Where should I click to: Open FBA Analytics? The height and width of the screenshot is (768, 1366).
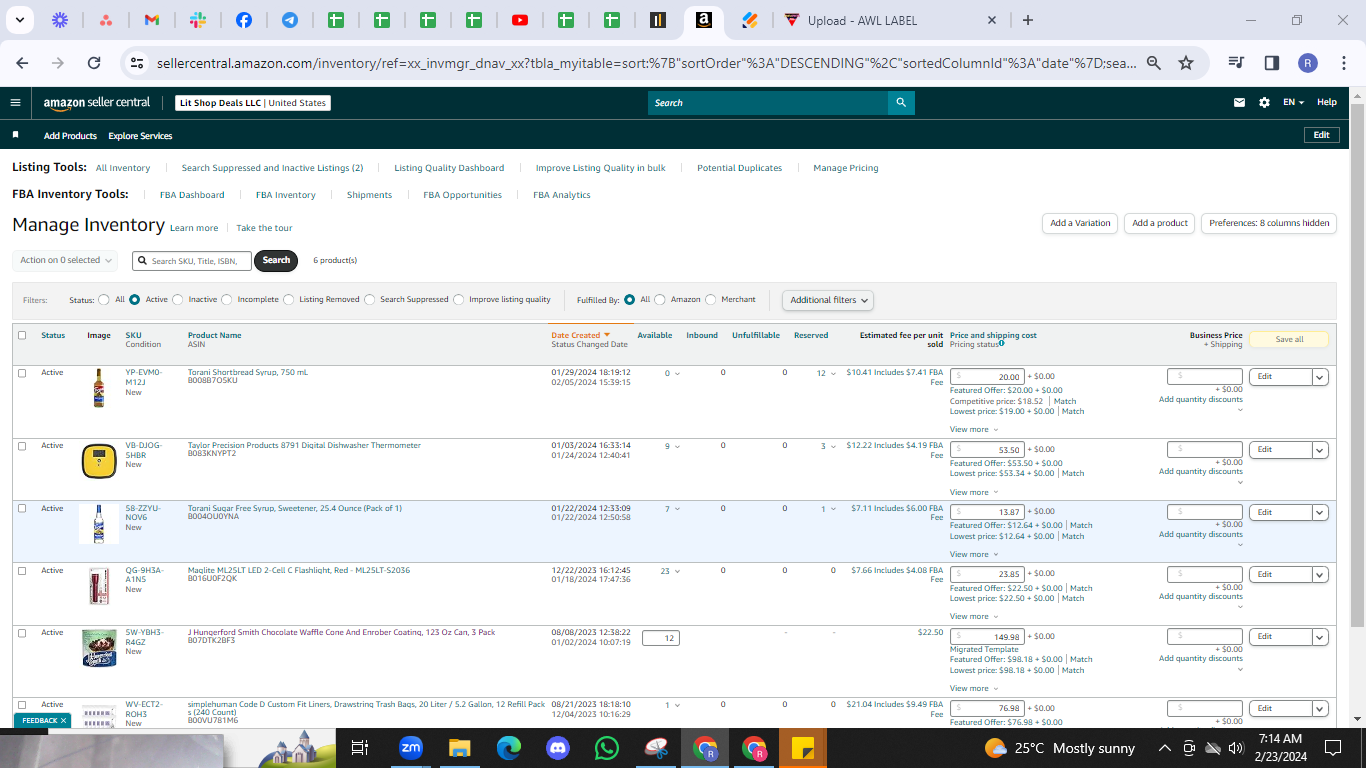[562, 195]
